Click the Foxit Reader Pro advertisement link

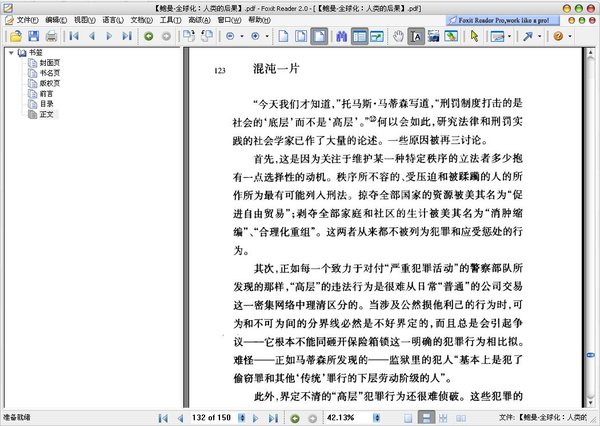(503, 20)
